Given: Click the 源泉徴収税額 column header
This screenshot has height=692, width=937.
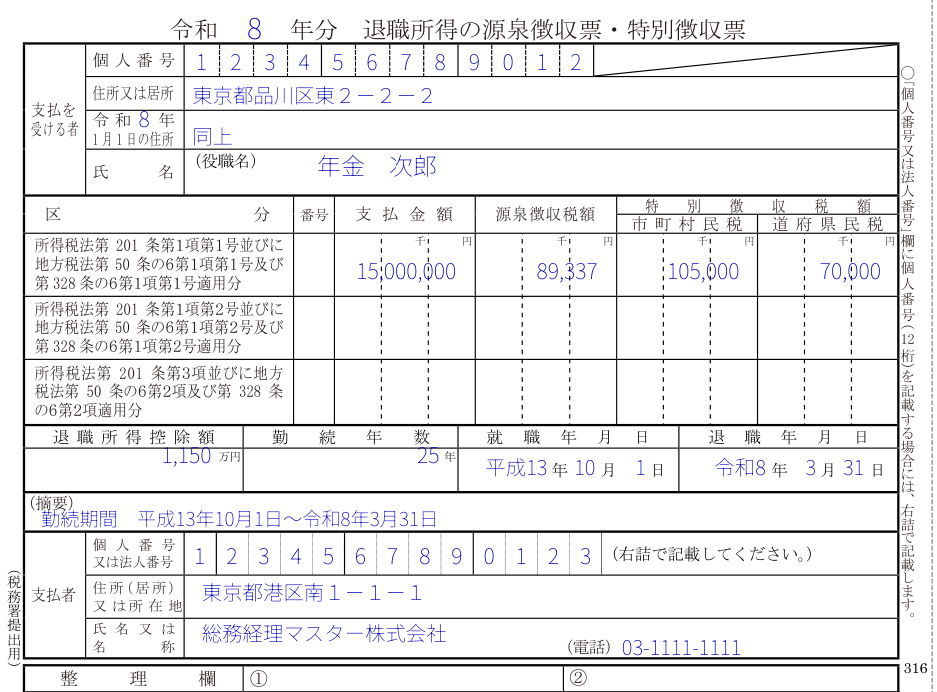Looking at the screenshot, I should pos(545,214).
